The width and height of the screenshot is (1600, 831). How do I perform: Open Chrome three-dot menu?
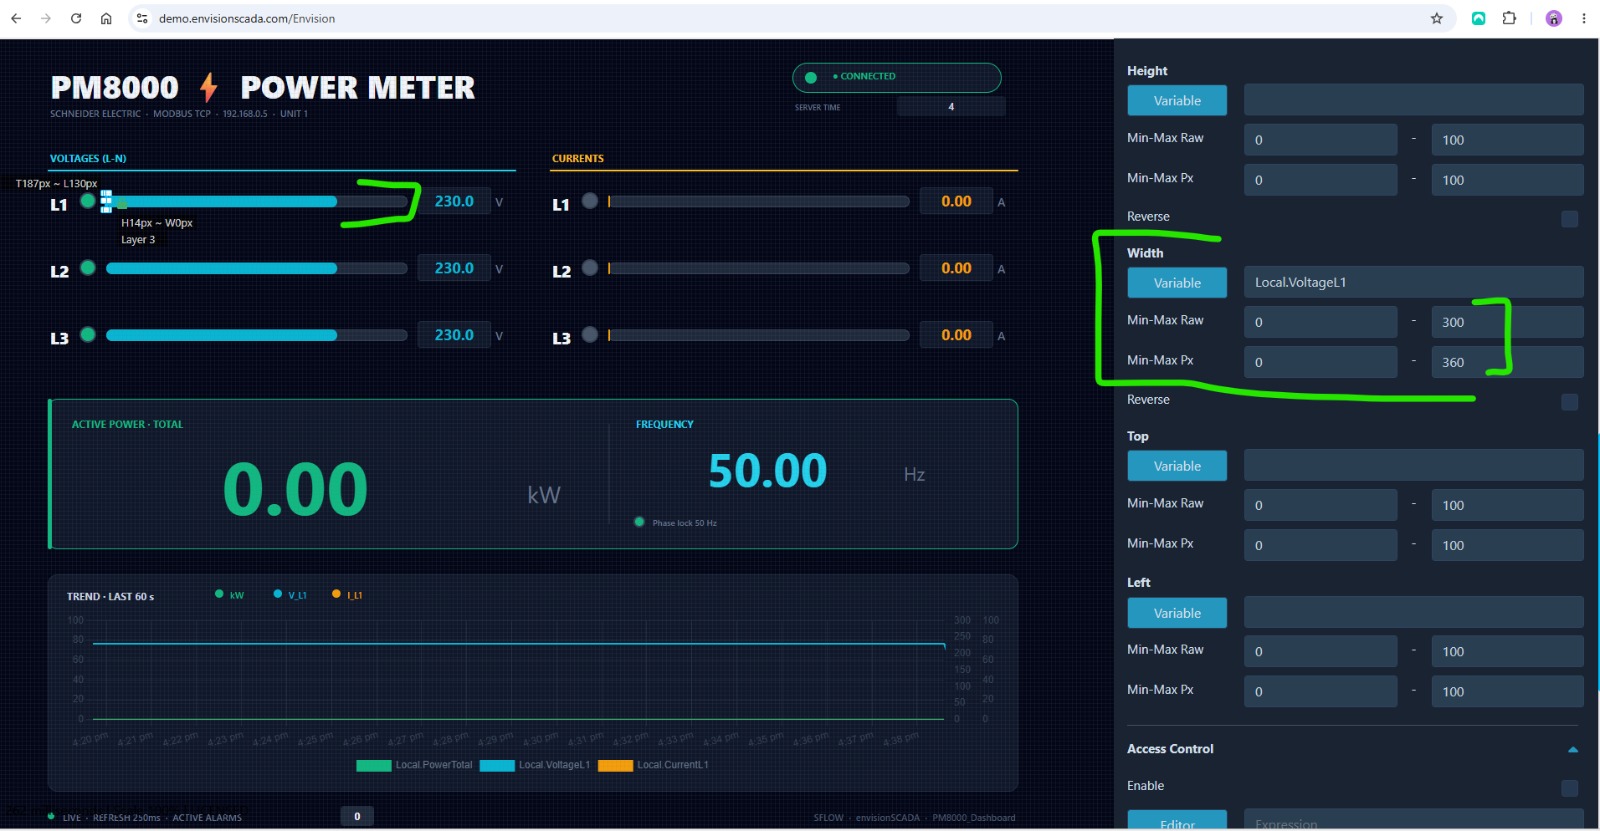click(x=1584, y=18)
